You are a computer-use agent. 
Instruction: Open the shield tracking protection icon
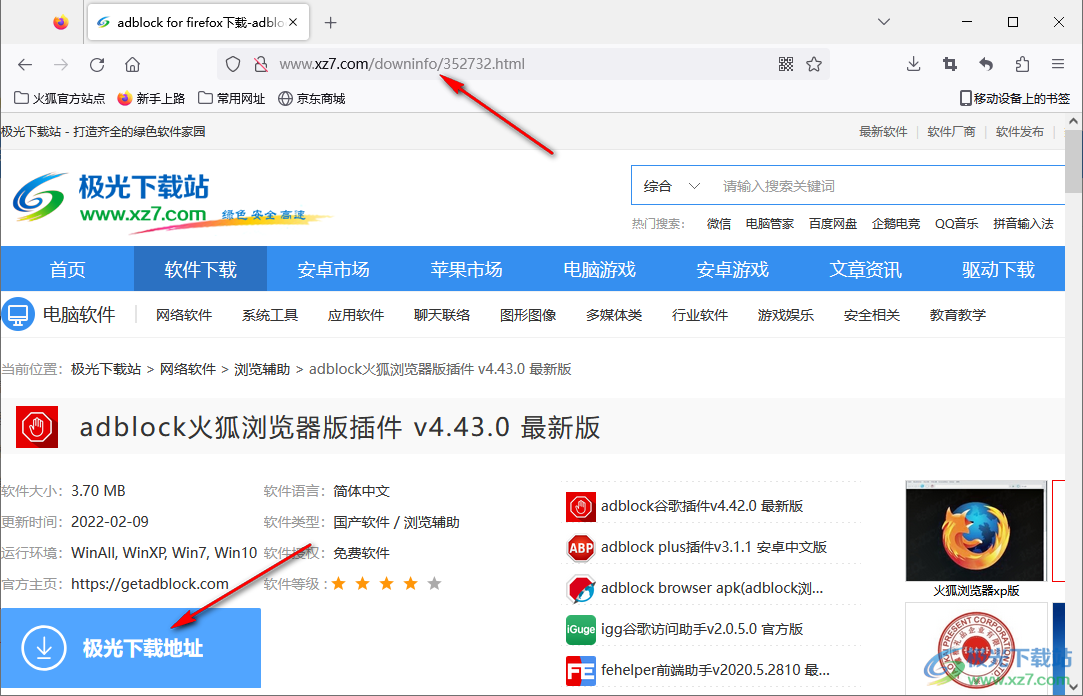233,64
